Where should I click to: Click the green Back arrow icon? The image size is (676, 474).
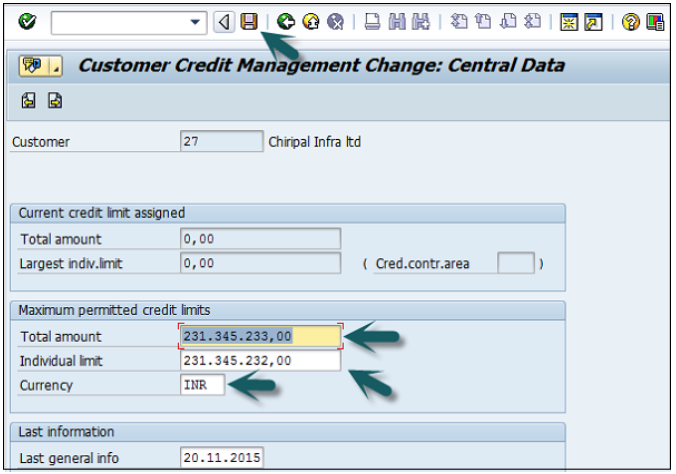[x=287, y=21]
